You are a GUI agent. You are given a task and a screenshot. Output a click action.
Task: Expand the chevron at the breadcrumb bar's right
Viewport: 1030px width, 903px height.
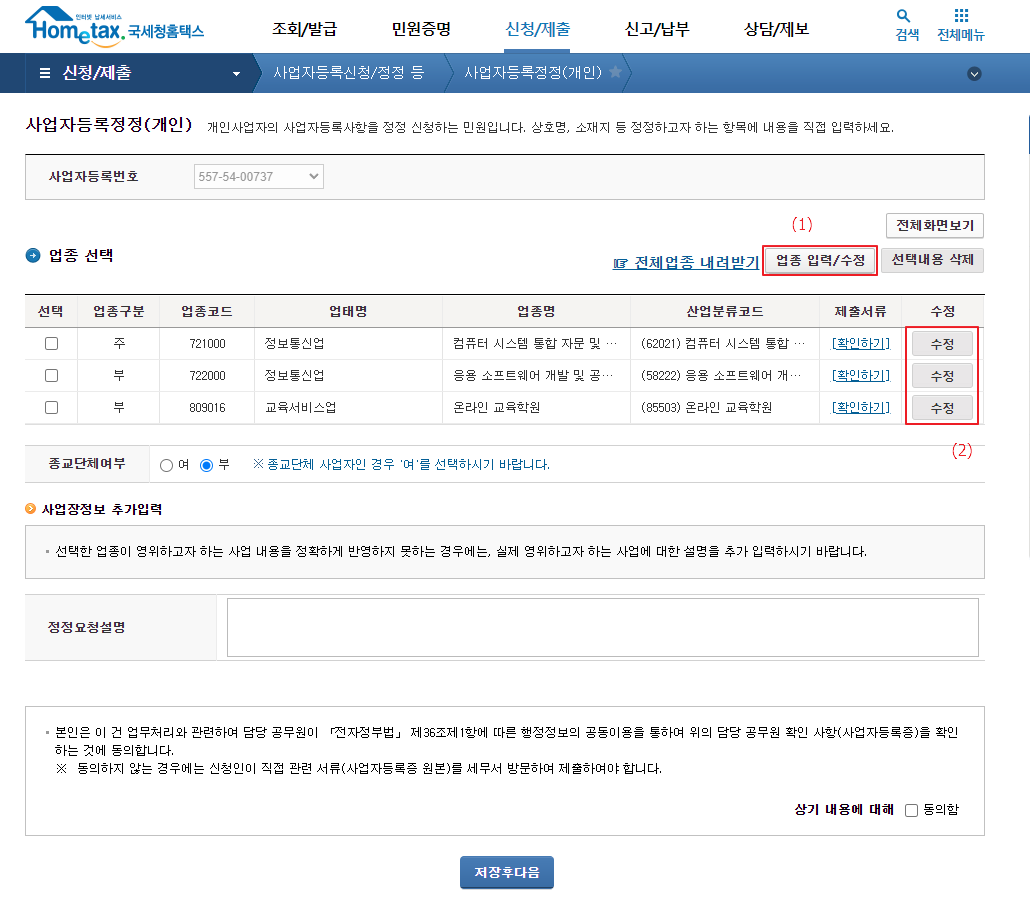[x=974, y=73]
